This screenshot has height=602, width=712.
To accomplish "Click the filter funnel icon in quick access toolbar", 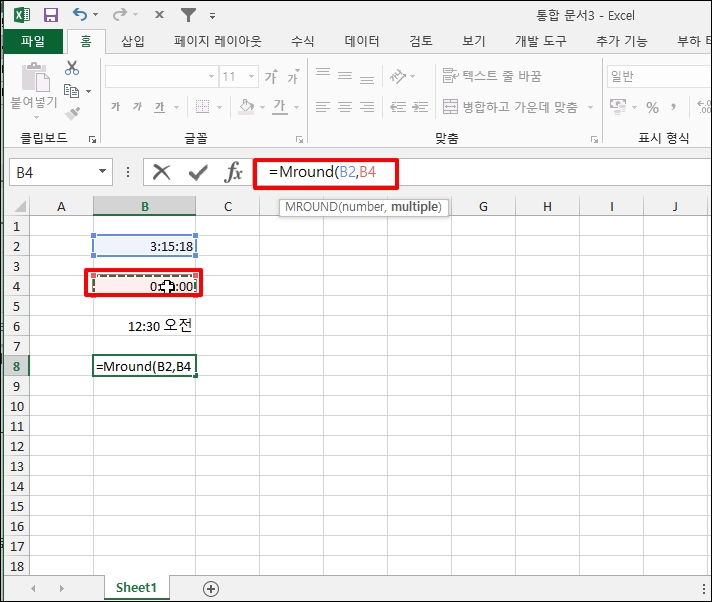I will point(188,15).
